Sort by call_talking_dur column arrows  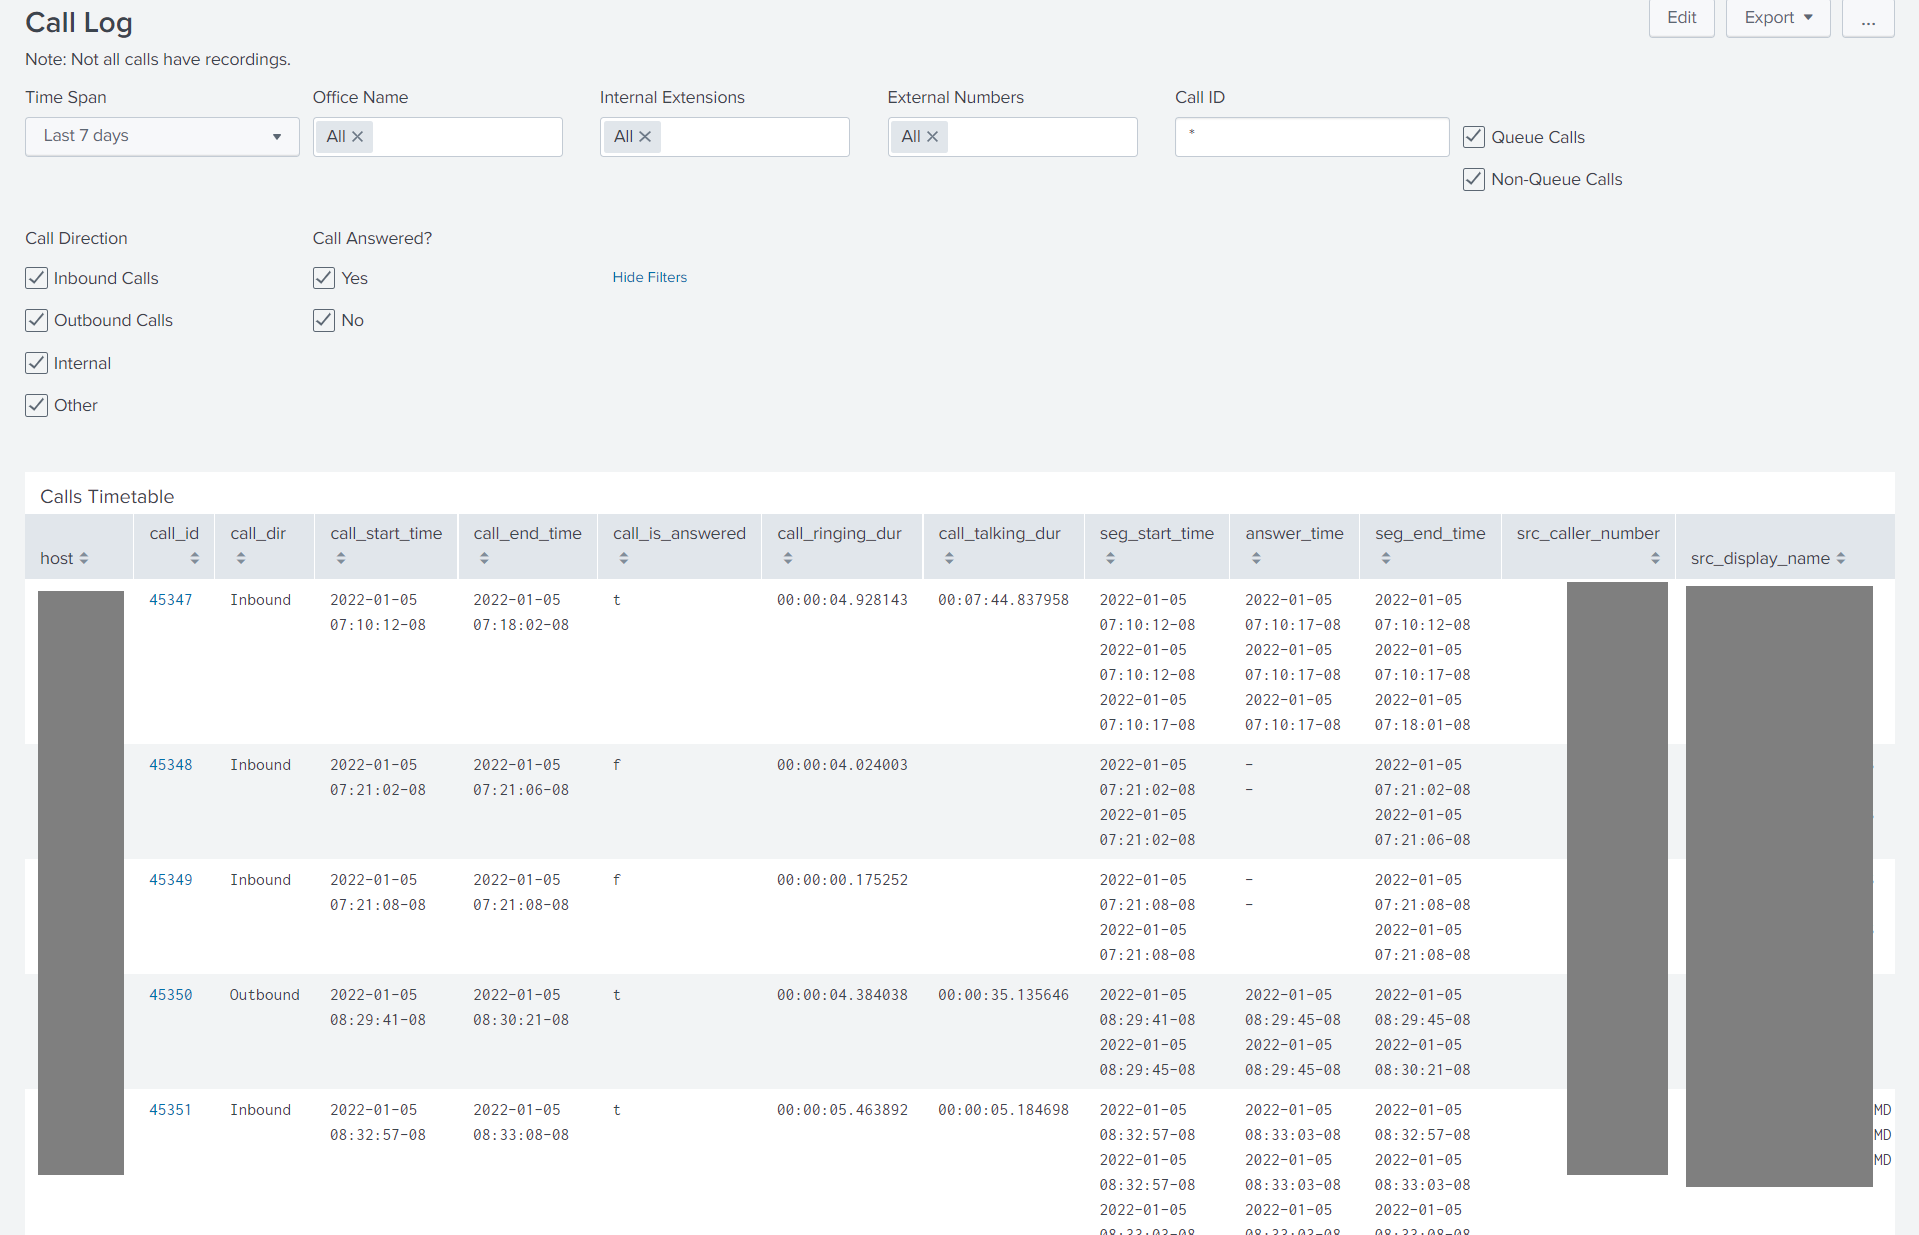(949, 558)
